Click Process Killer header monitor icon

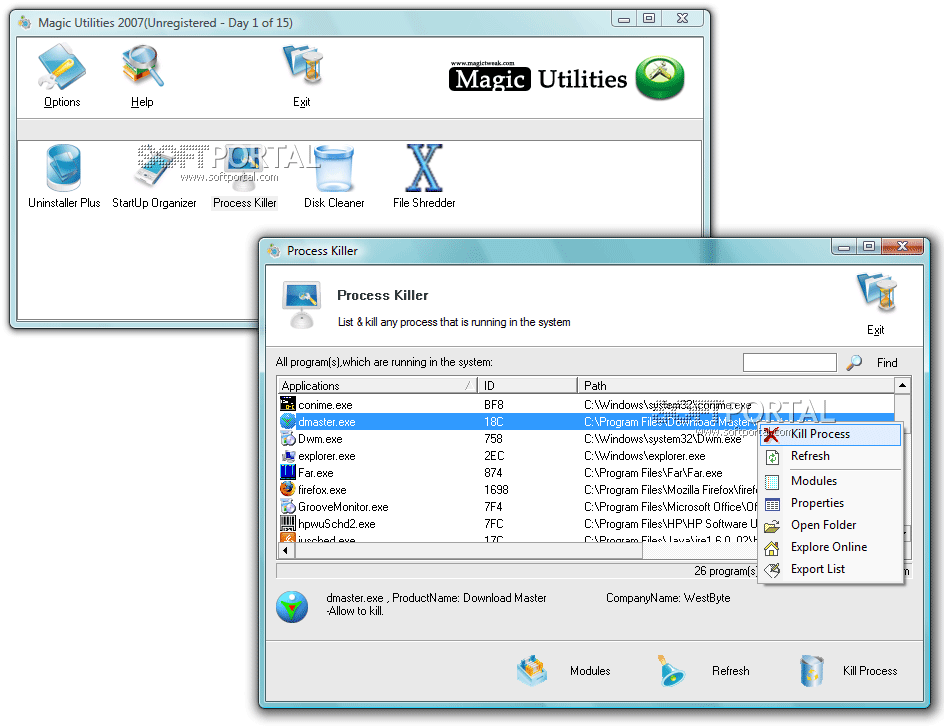pyautogui.click(x=302, y=305)
